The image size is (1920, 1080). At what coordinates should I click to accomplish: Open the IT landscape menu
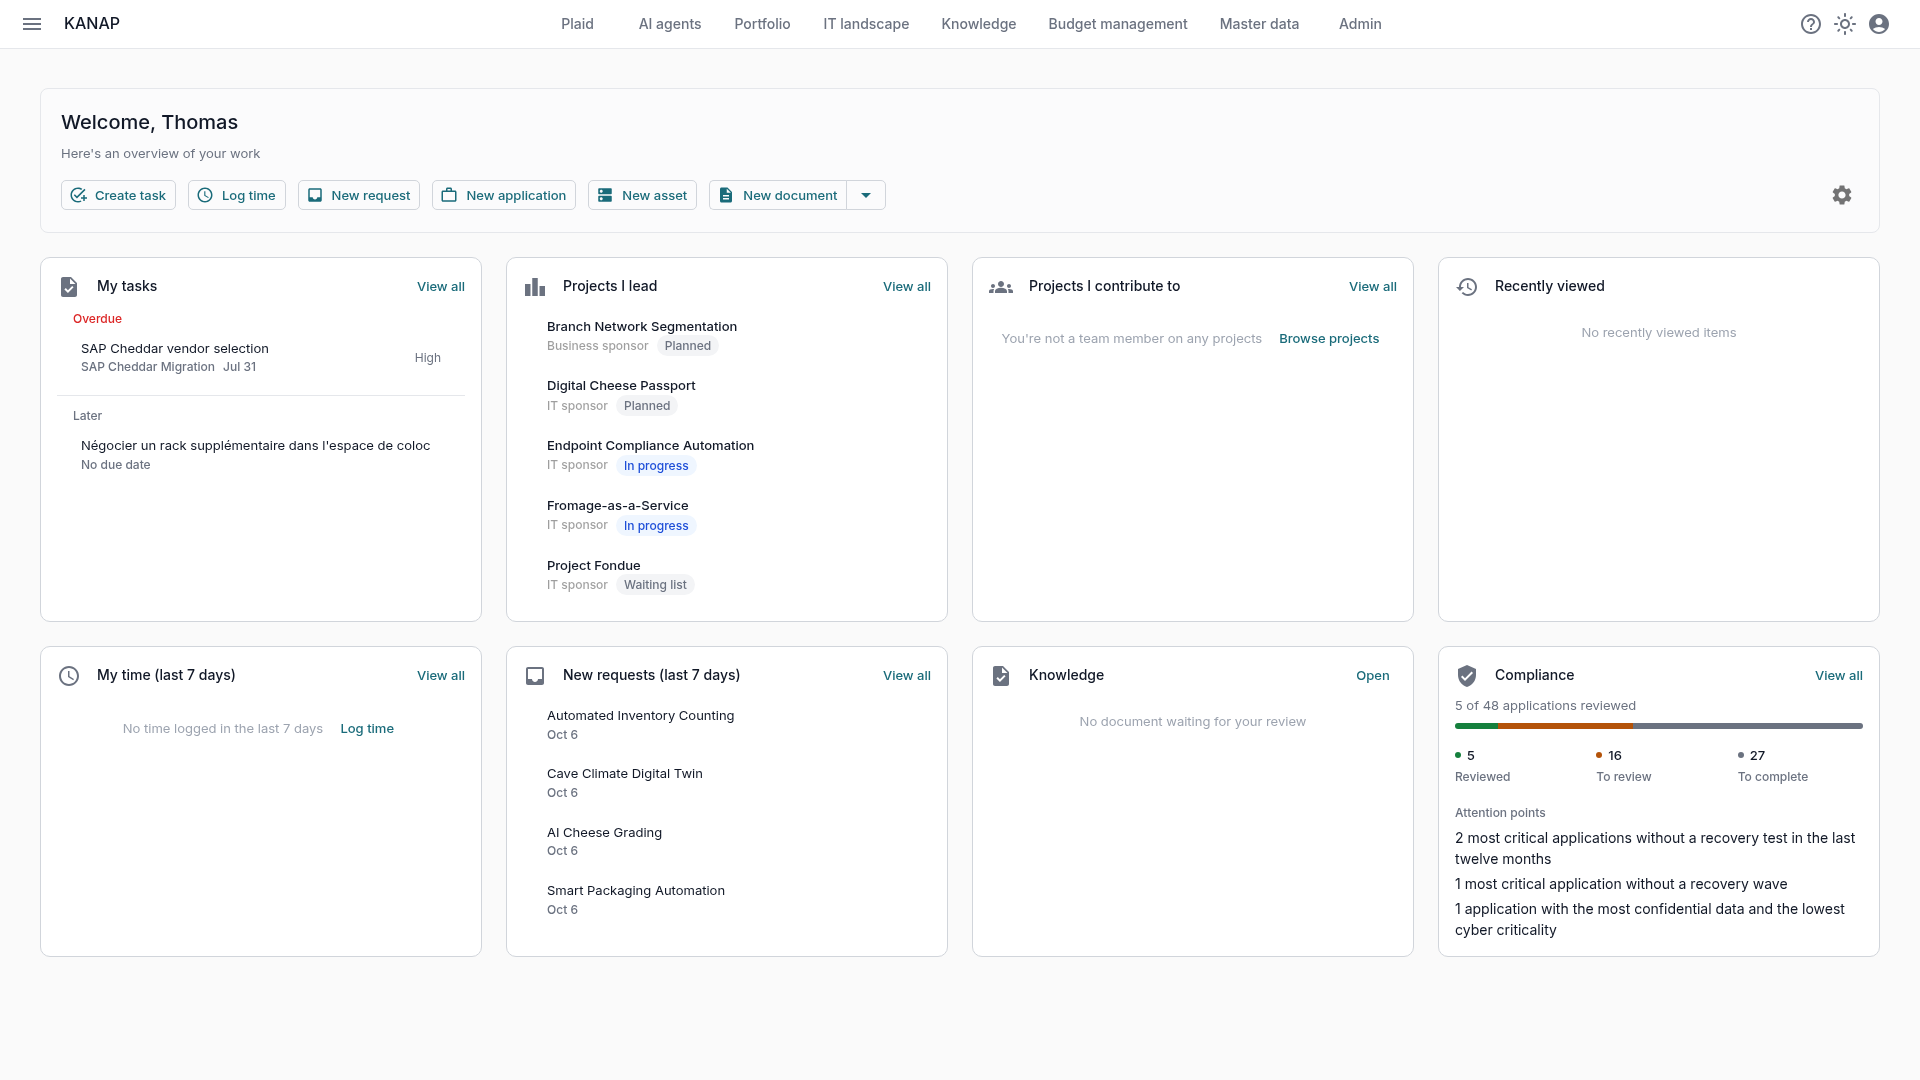tap(866, 24)
